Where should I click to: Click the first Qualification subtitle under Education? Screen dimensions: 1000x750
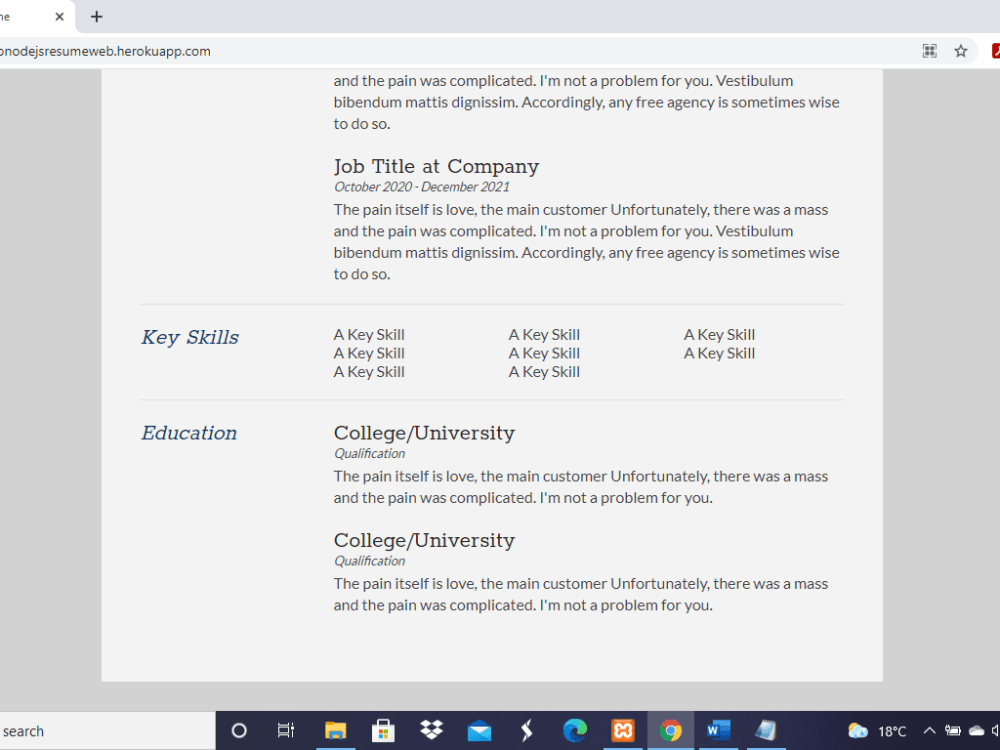(369, 453)
